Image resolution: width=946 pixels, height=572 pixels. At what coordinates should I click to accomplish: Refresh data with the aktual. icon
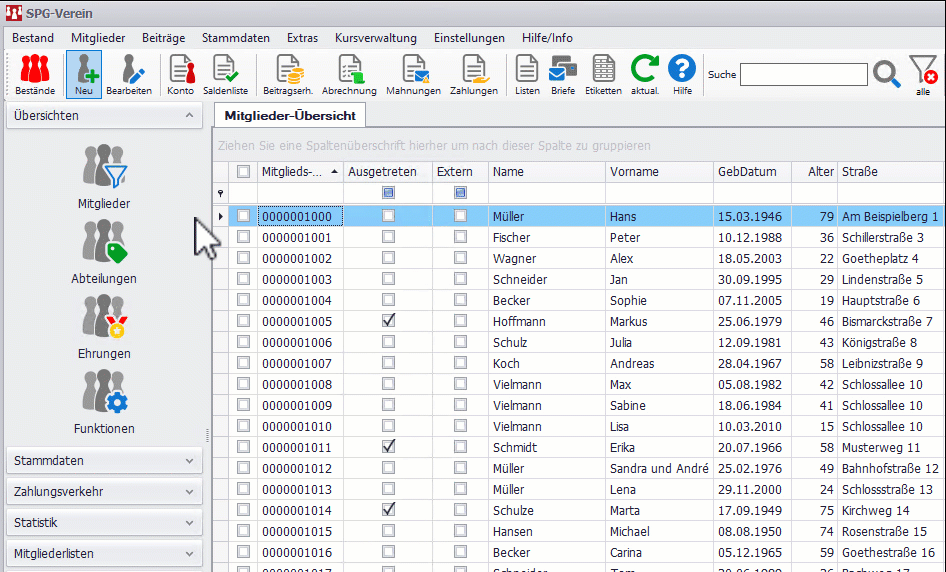coord(645,75)
